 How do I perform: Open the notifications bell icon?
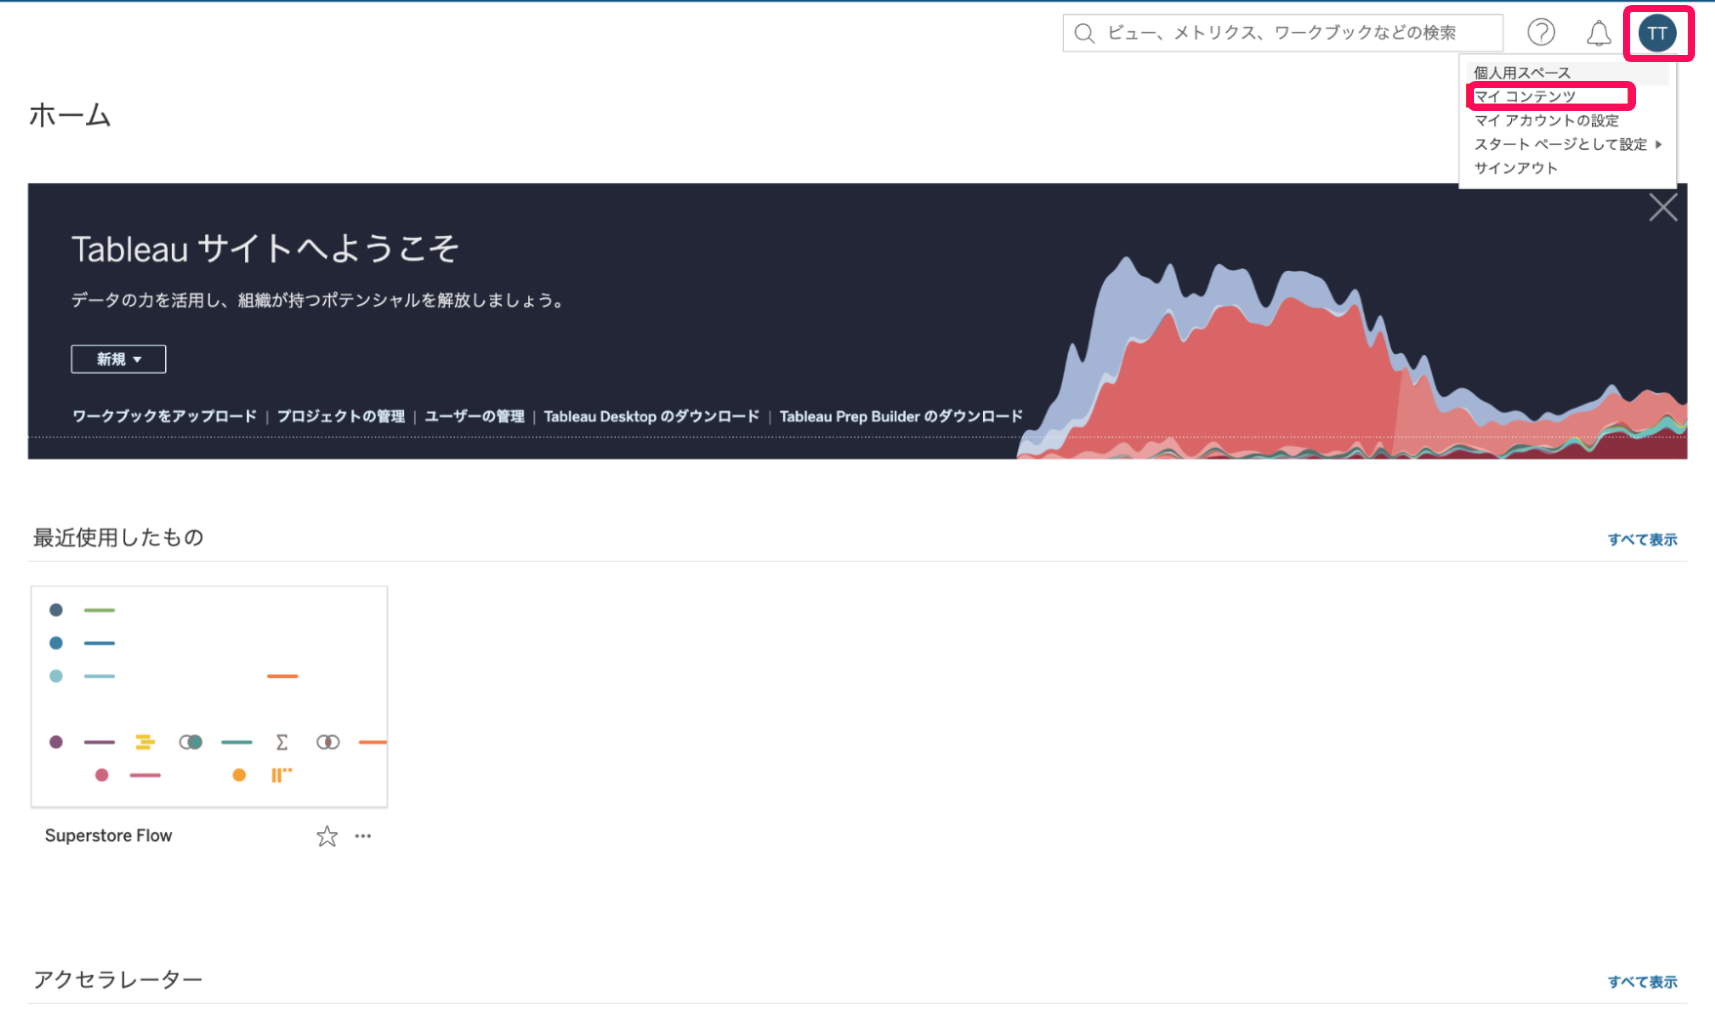point(1599,33)
